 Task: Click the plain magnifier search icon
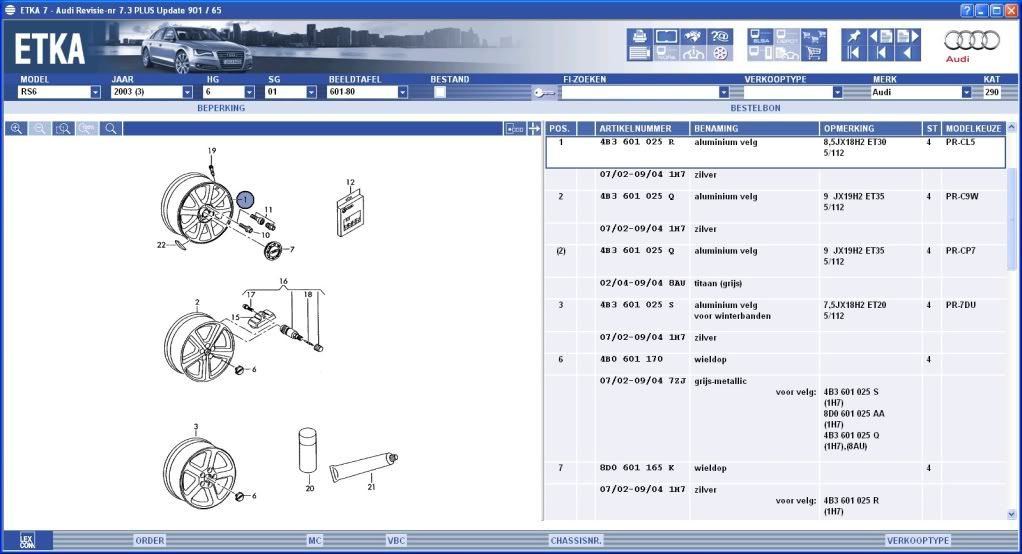click(111, 128)
